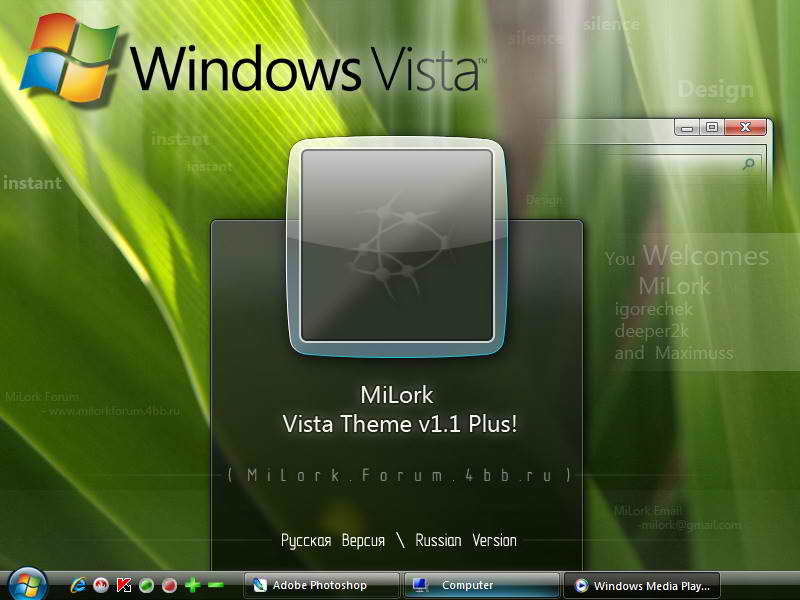Click the search field in preview window

(684, 164)
